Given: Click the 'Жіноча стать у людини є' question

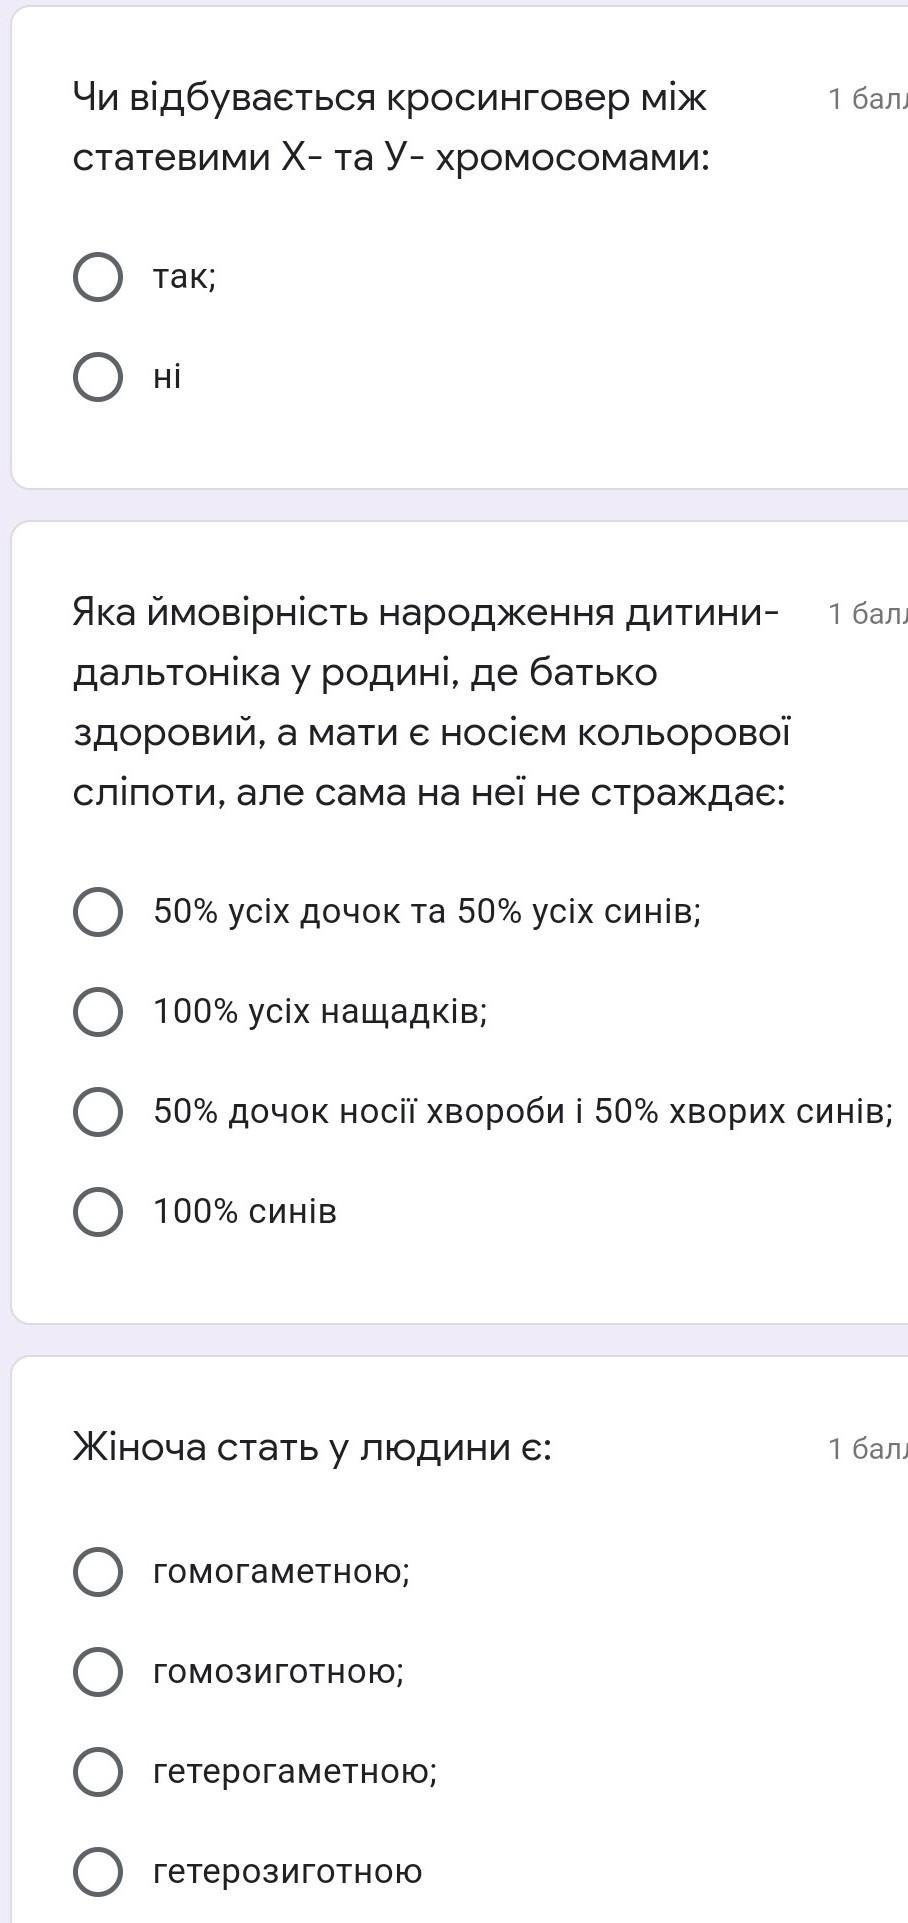Looking at the screenshot, I should 312,1447.
